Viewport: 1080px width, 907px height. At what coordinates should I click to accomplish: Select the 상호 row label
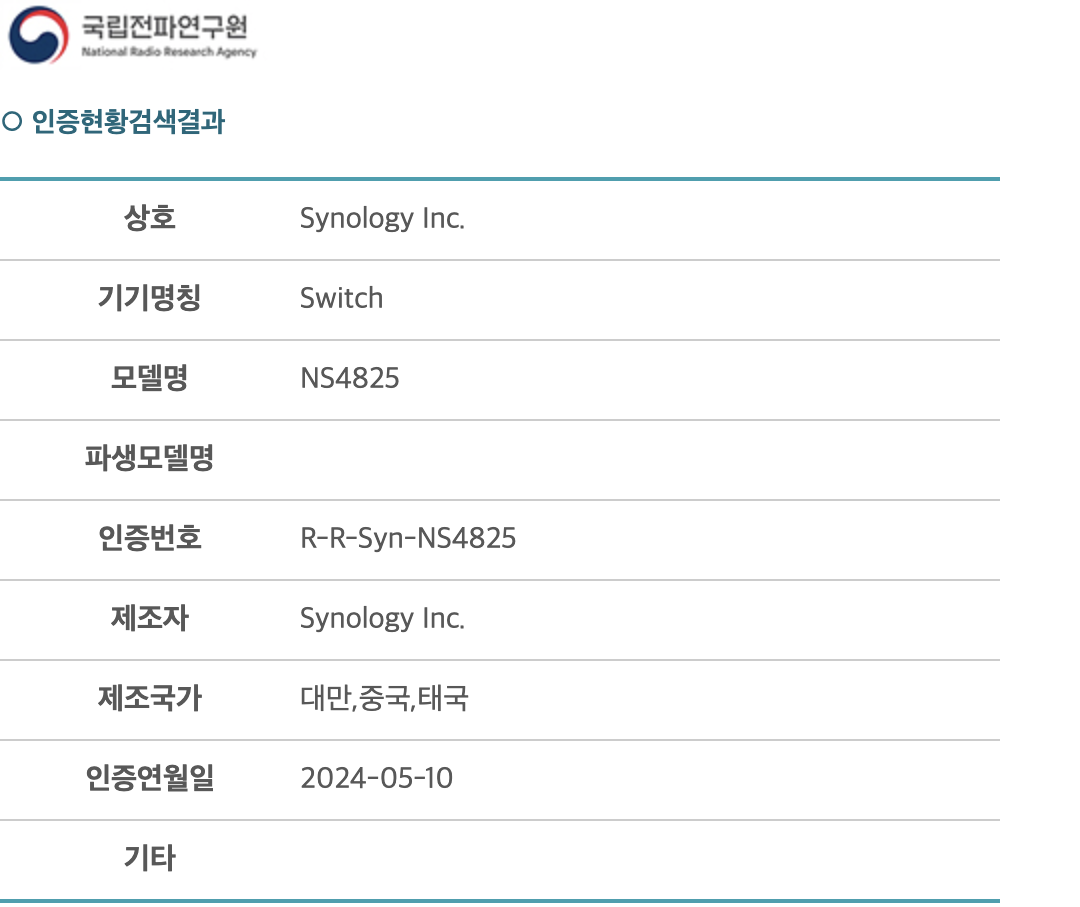pyautogui.click(x=149, y=218)
